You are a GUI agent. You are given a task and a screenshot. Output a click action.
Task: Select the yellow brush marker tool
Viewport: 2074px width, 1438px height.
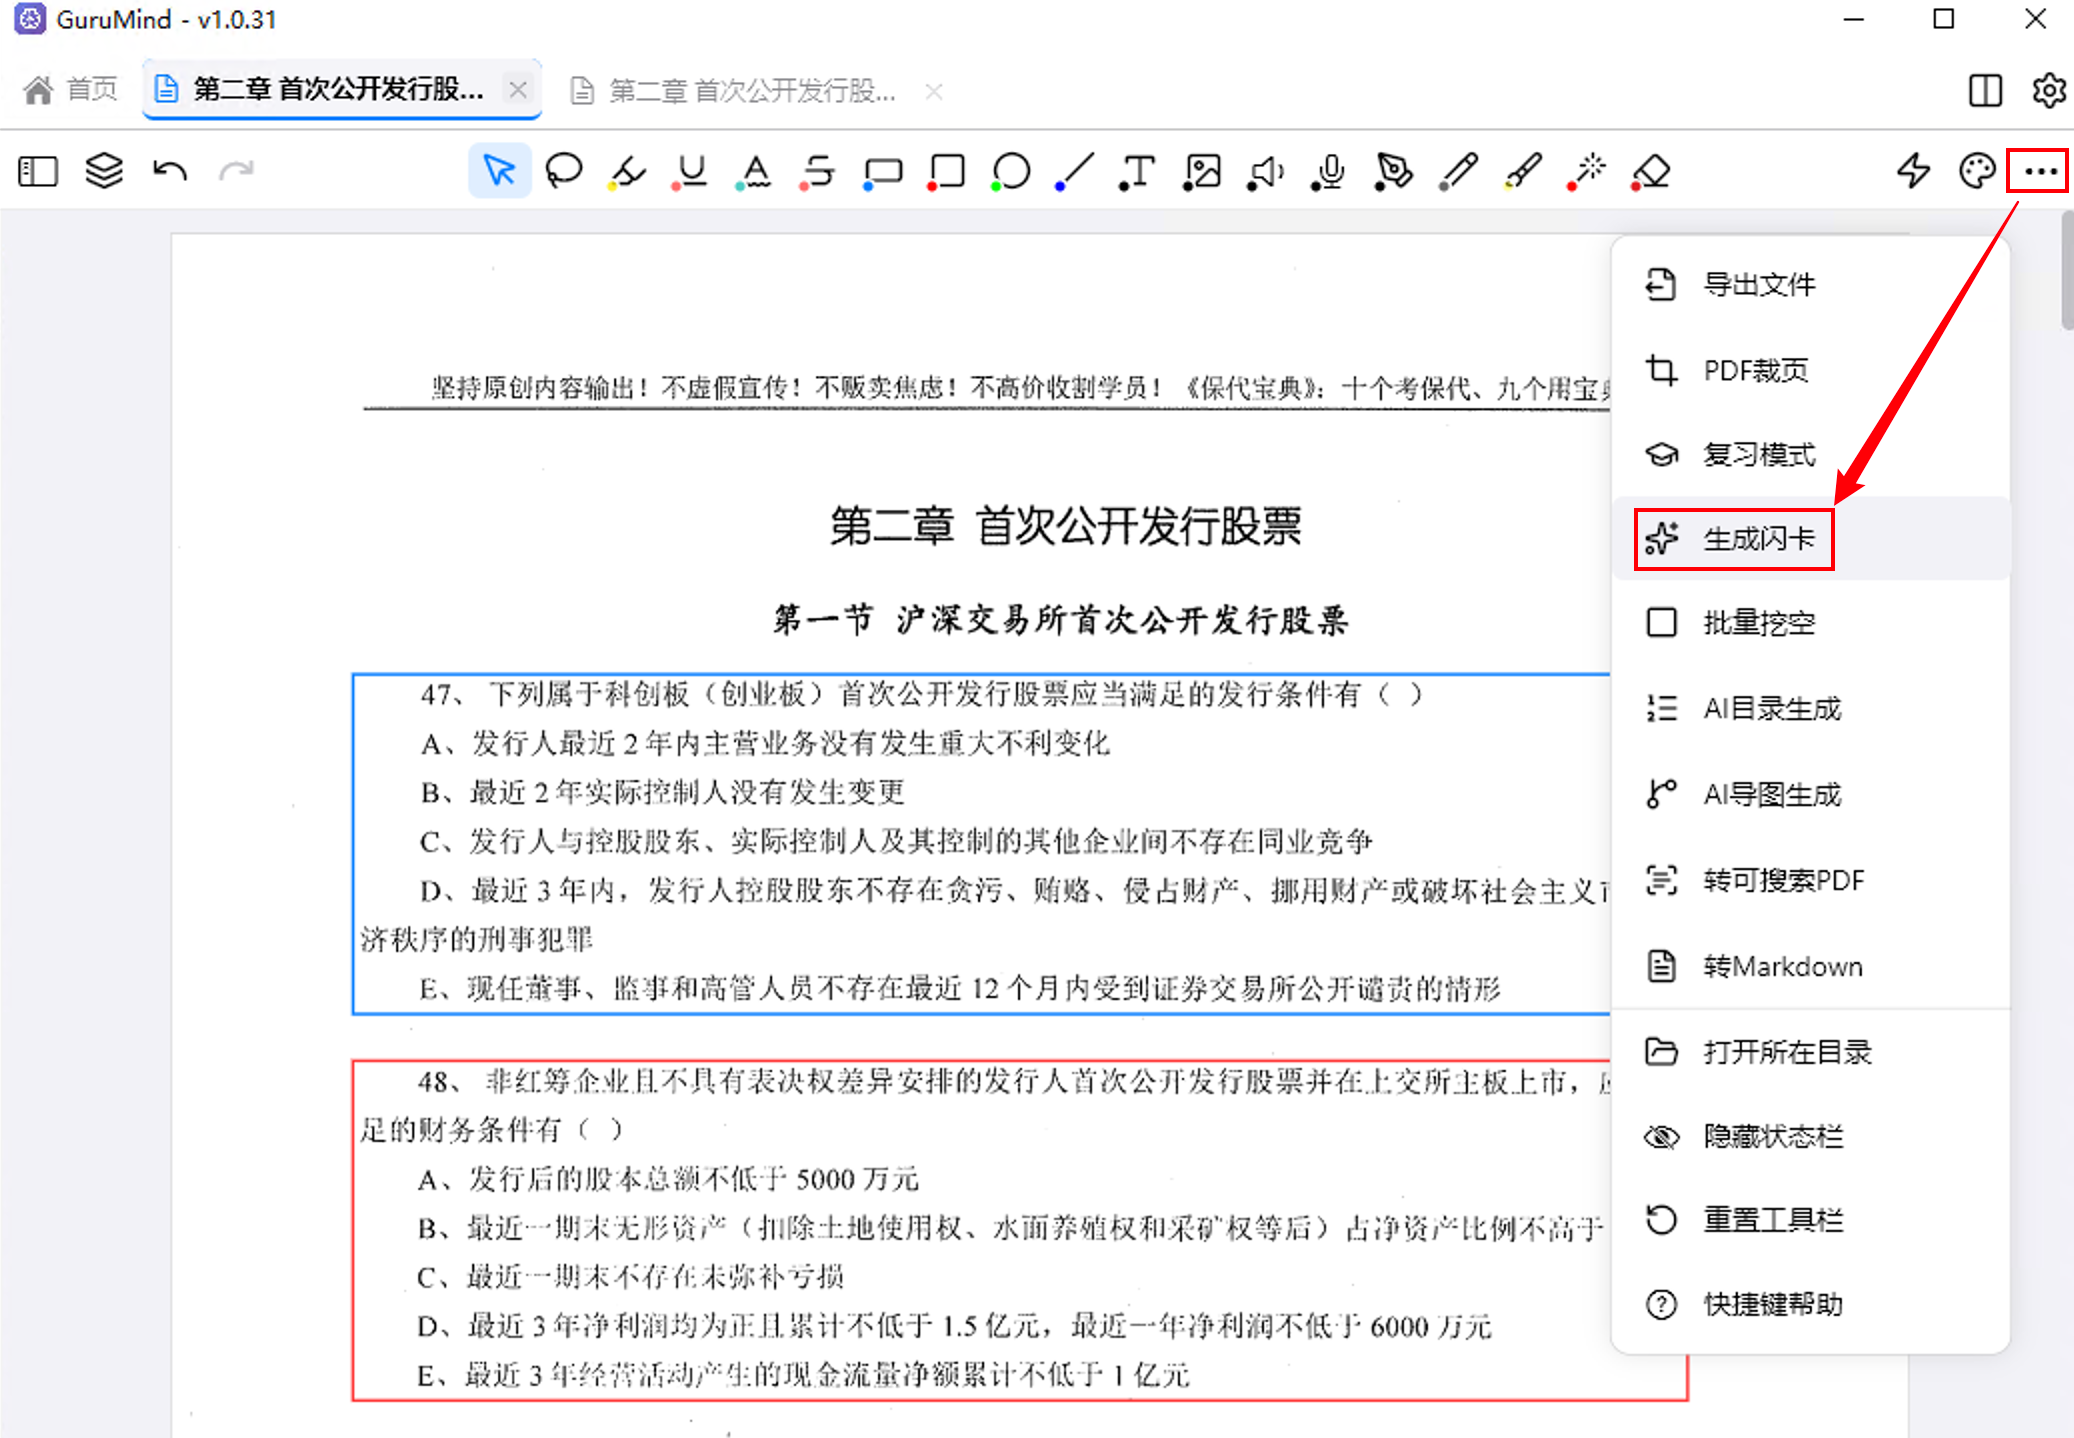coord(1522,171)
